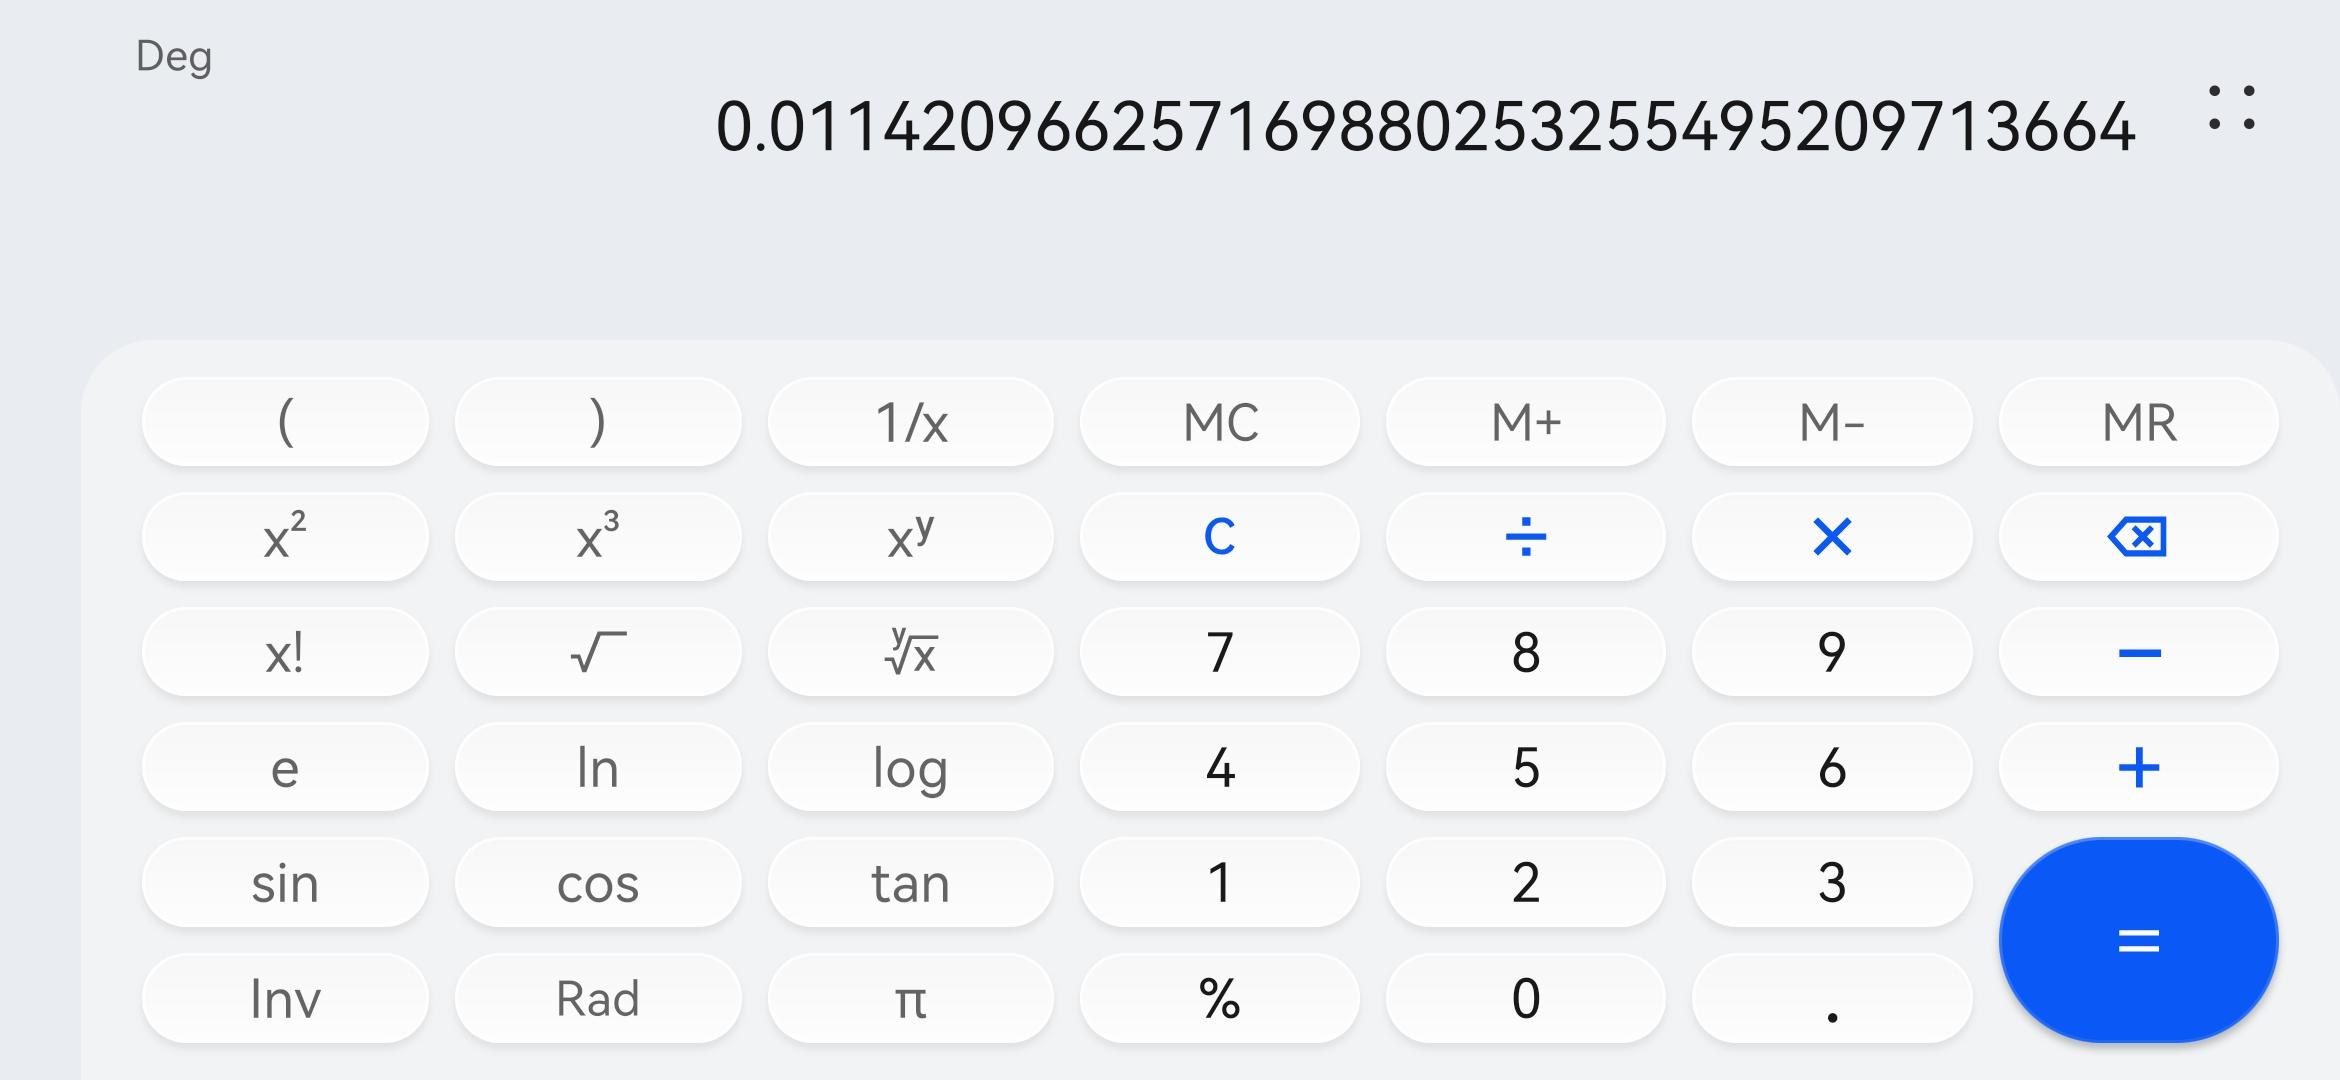Tap the division operator key
Image resolution: width=2340 pixels, height=1080 pixels.
(1525, 537)
